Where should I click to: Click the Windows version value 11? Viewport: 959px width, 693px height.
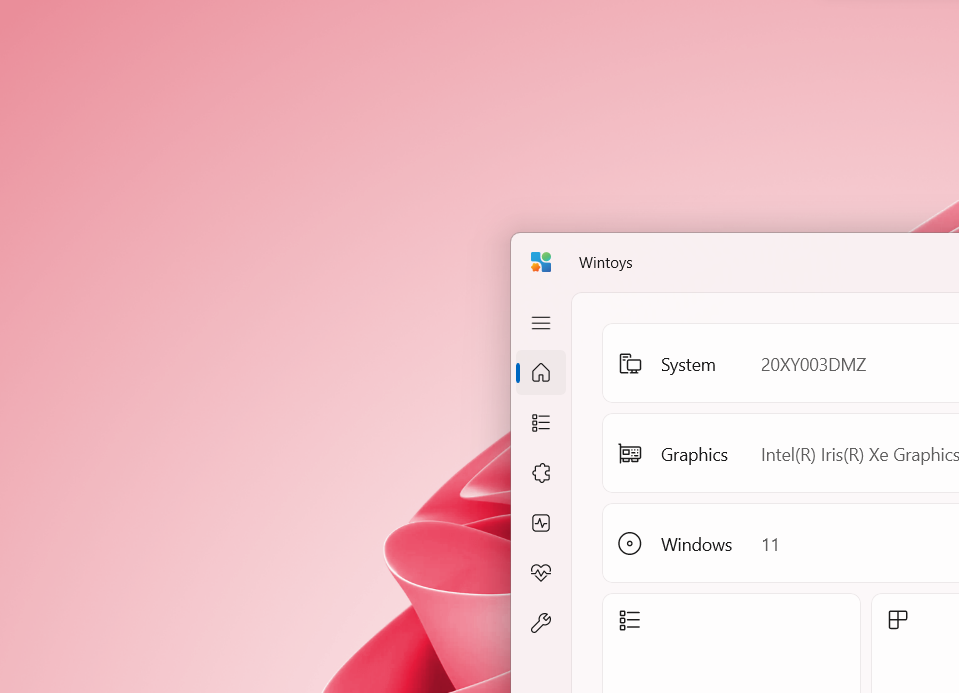[x=770, y=545]
